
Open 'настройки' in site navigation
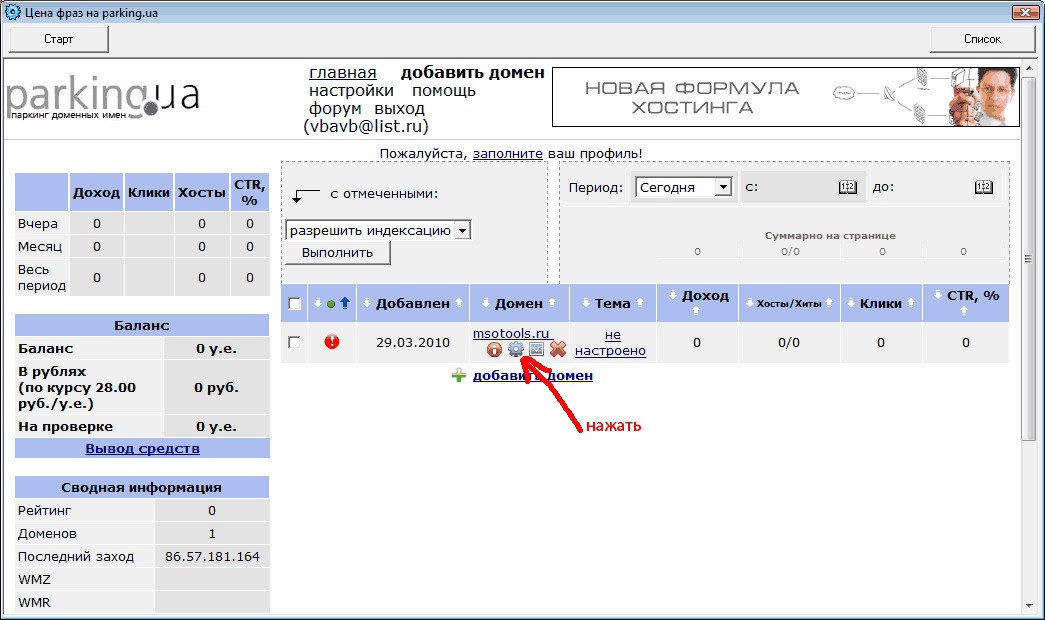pos(351,91)
